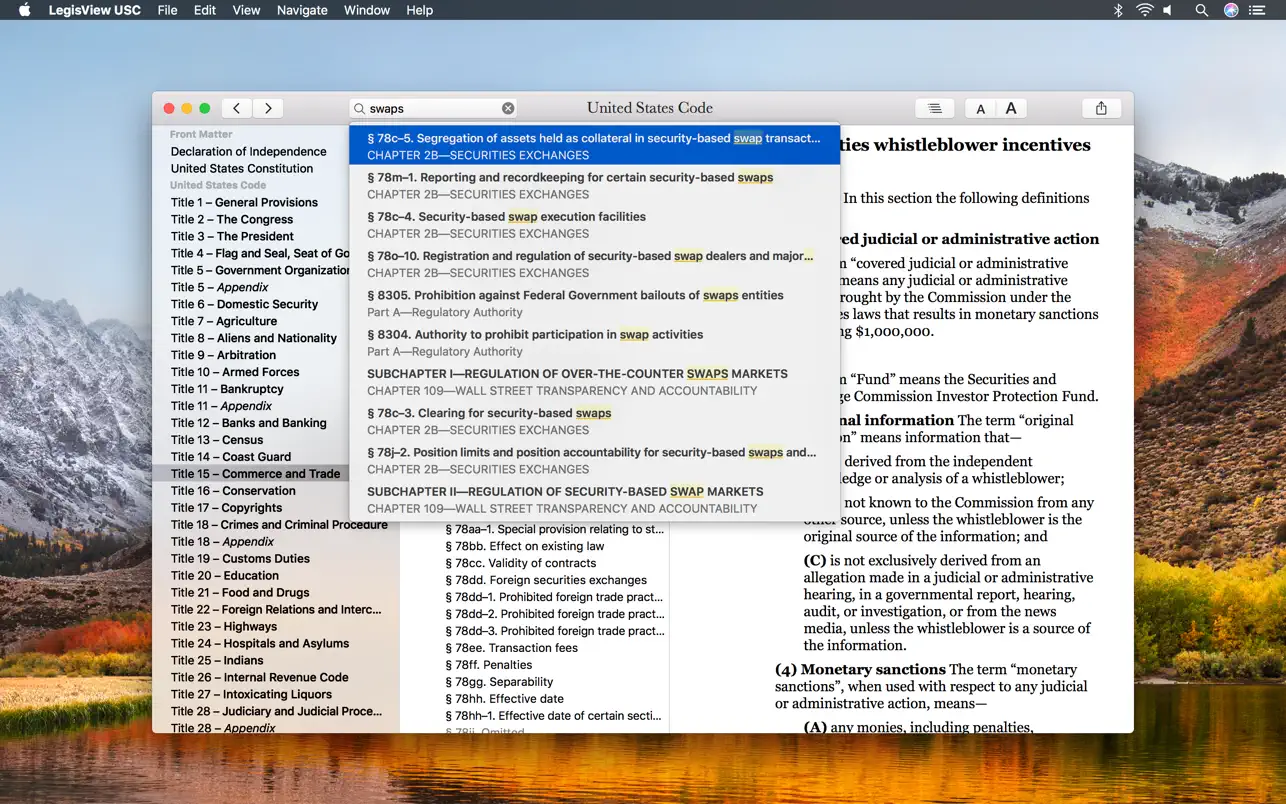
Task: Click the Wi-Fi status icon
Action: click(1143, 10)
